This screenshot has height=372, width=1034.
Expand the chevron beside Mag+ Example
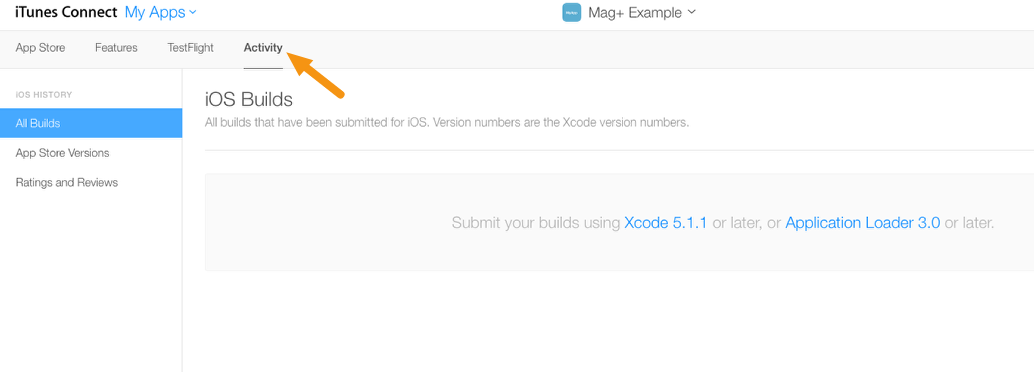pos(691,12)
